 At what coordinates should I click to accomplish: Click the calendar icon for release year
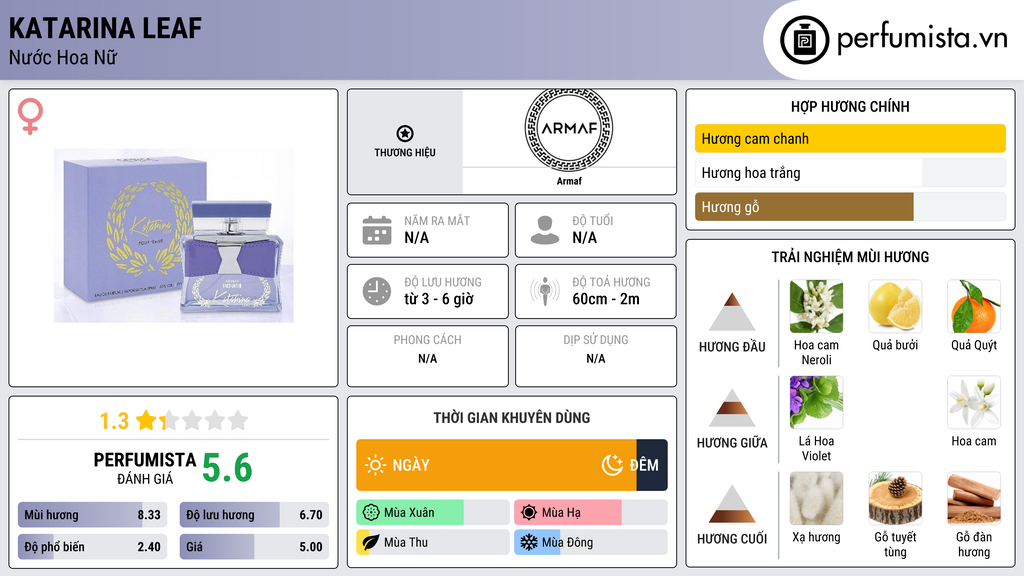click(x=376, y=230)
